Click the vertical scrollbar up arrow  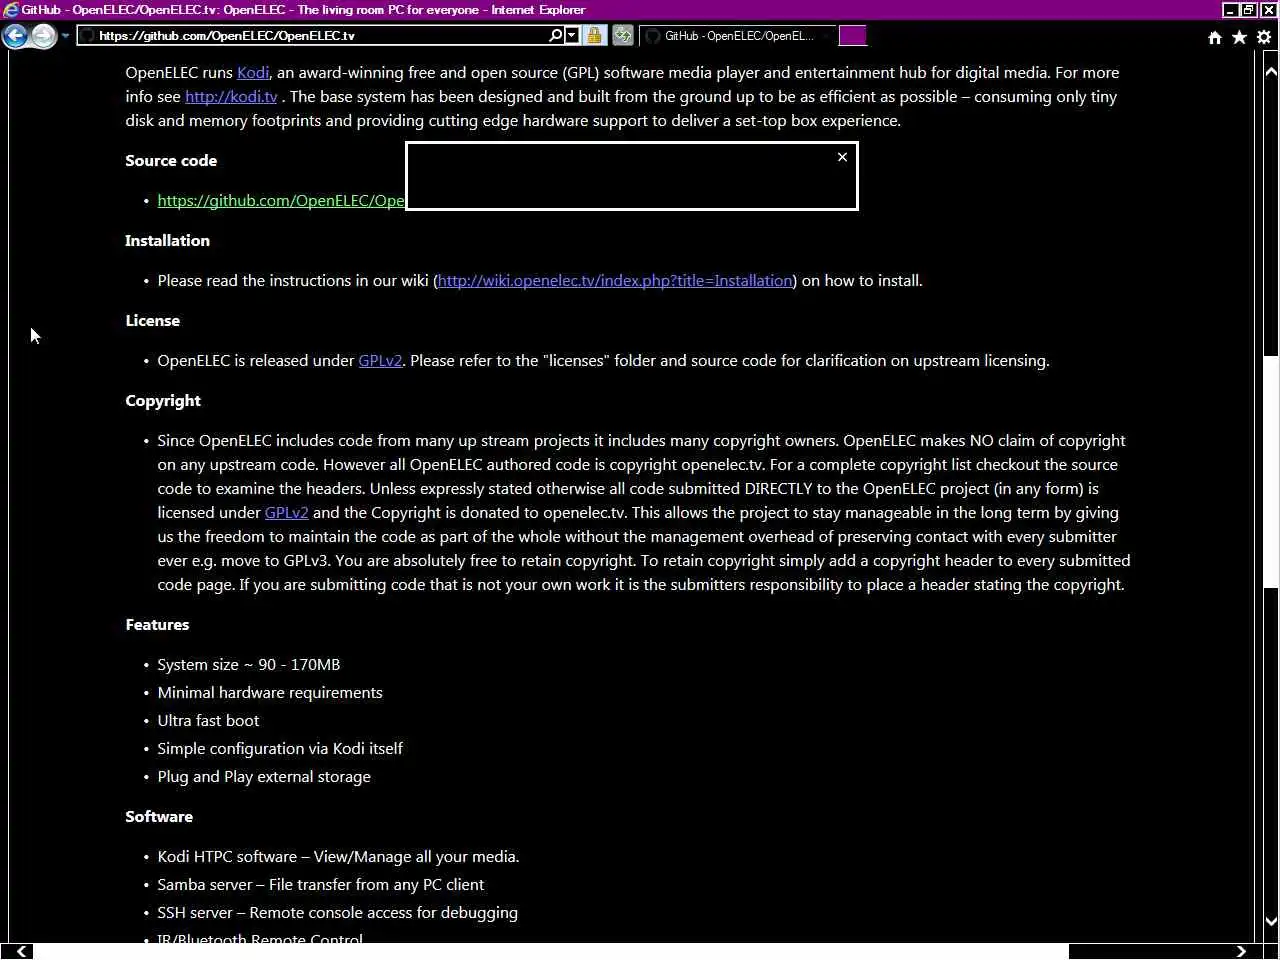point(1271,71)
